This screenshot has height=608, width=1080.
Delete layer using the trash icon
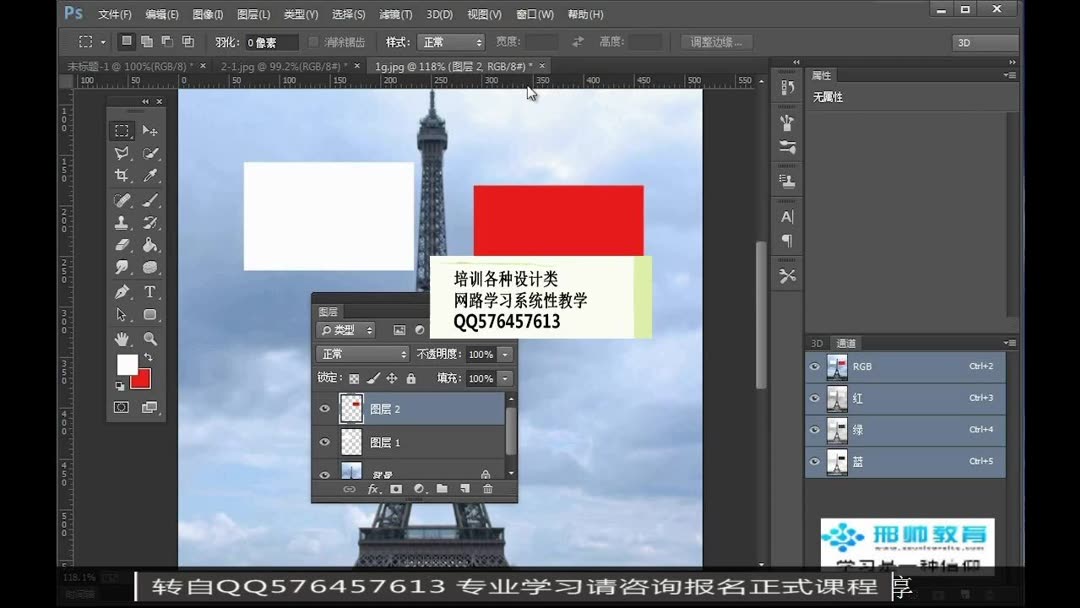coord(488,489)
